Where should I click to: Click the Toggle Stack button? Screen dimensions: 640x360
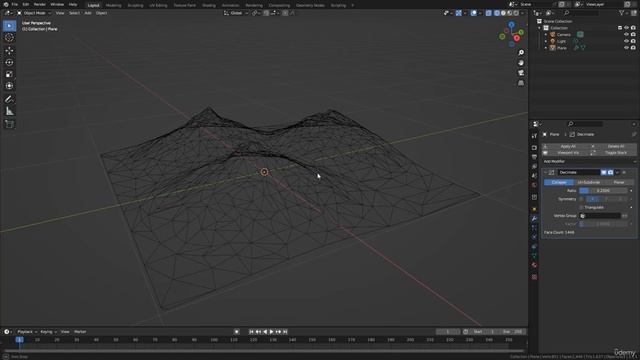tap(613, 153)
